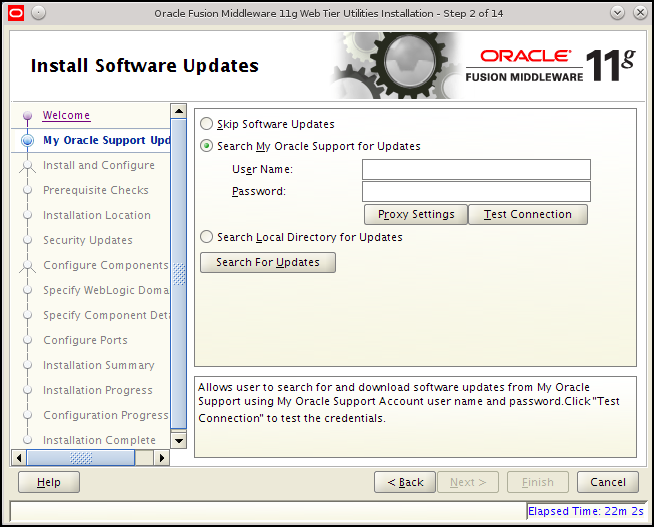Screen dimensions: 654x527
Task: Click the Prerequisite Checks step label
Action: (96, 190)
